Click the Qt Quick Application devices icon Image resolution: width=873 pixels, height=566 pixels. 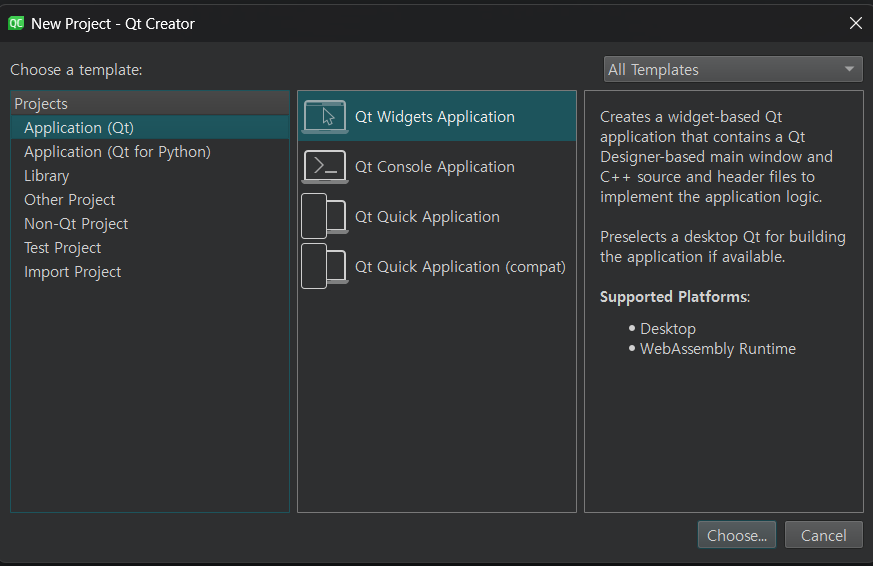(325, 216)
